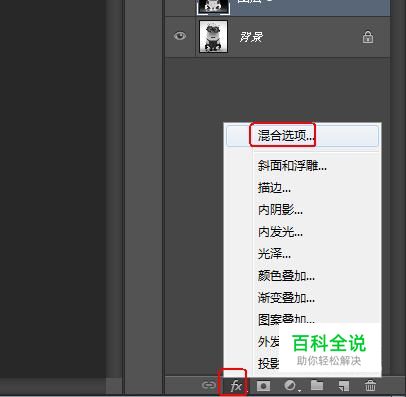Screen dimensions: 406x397
Task: Select the 背景 layer thumbnail
Action: coord(213,36)
